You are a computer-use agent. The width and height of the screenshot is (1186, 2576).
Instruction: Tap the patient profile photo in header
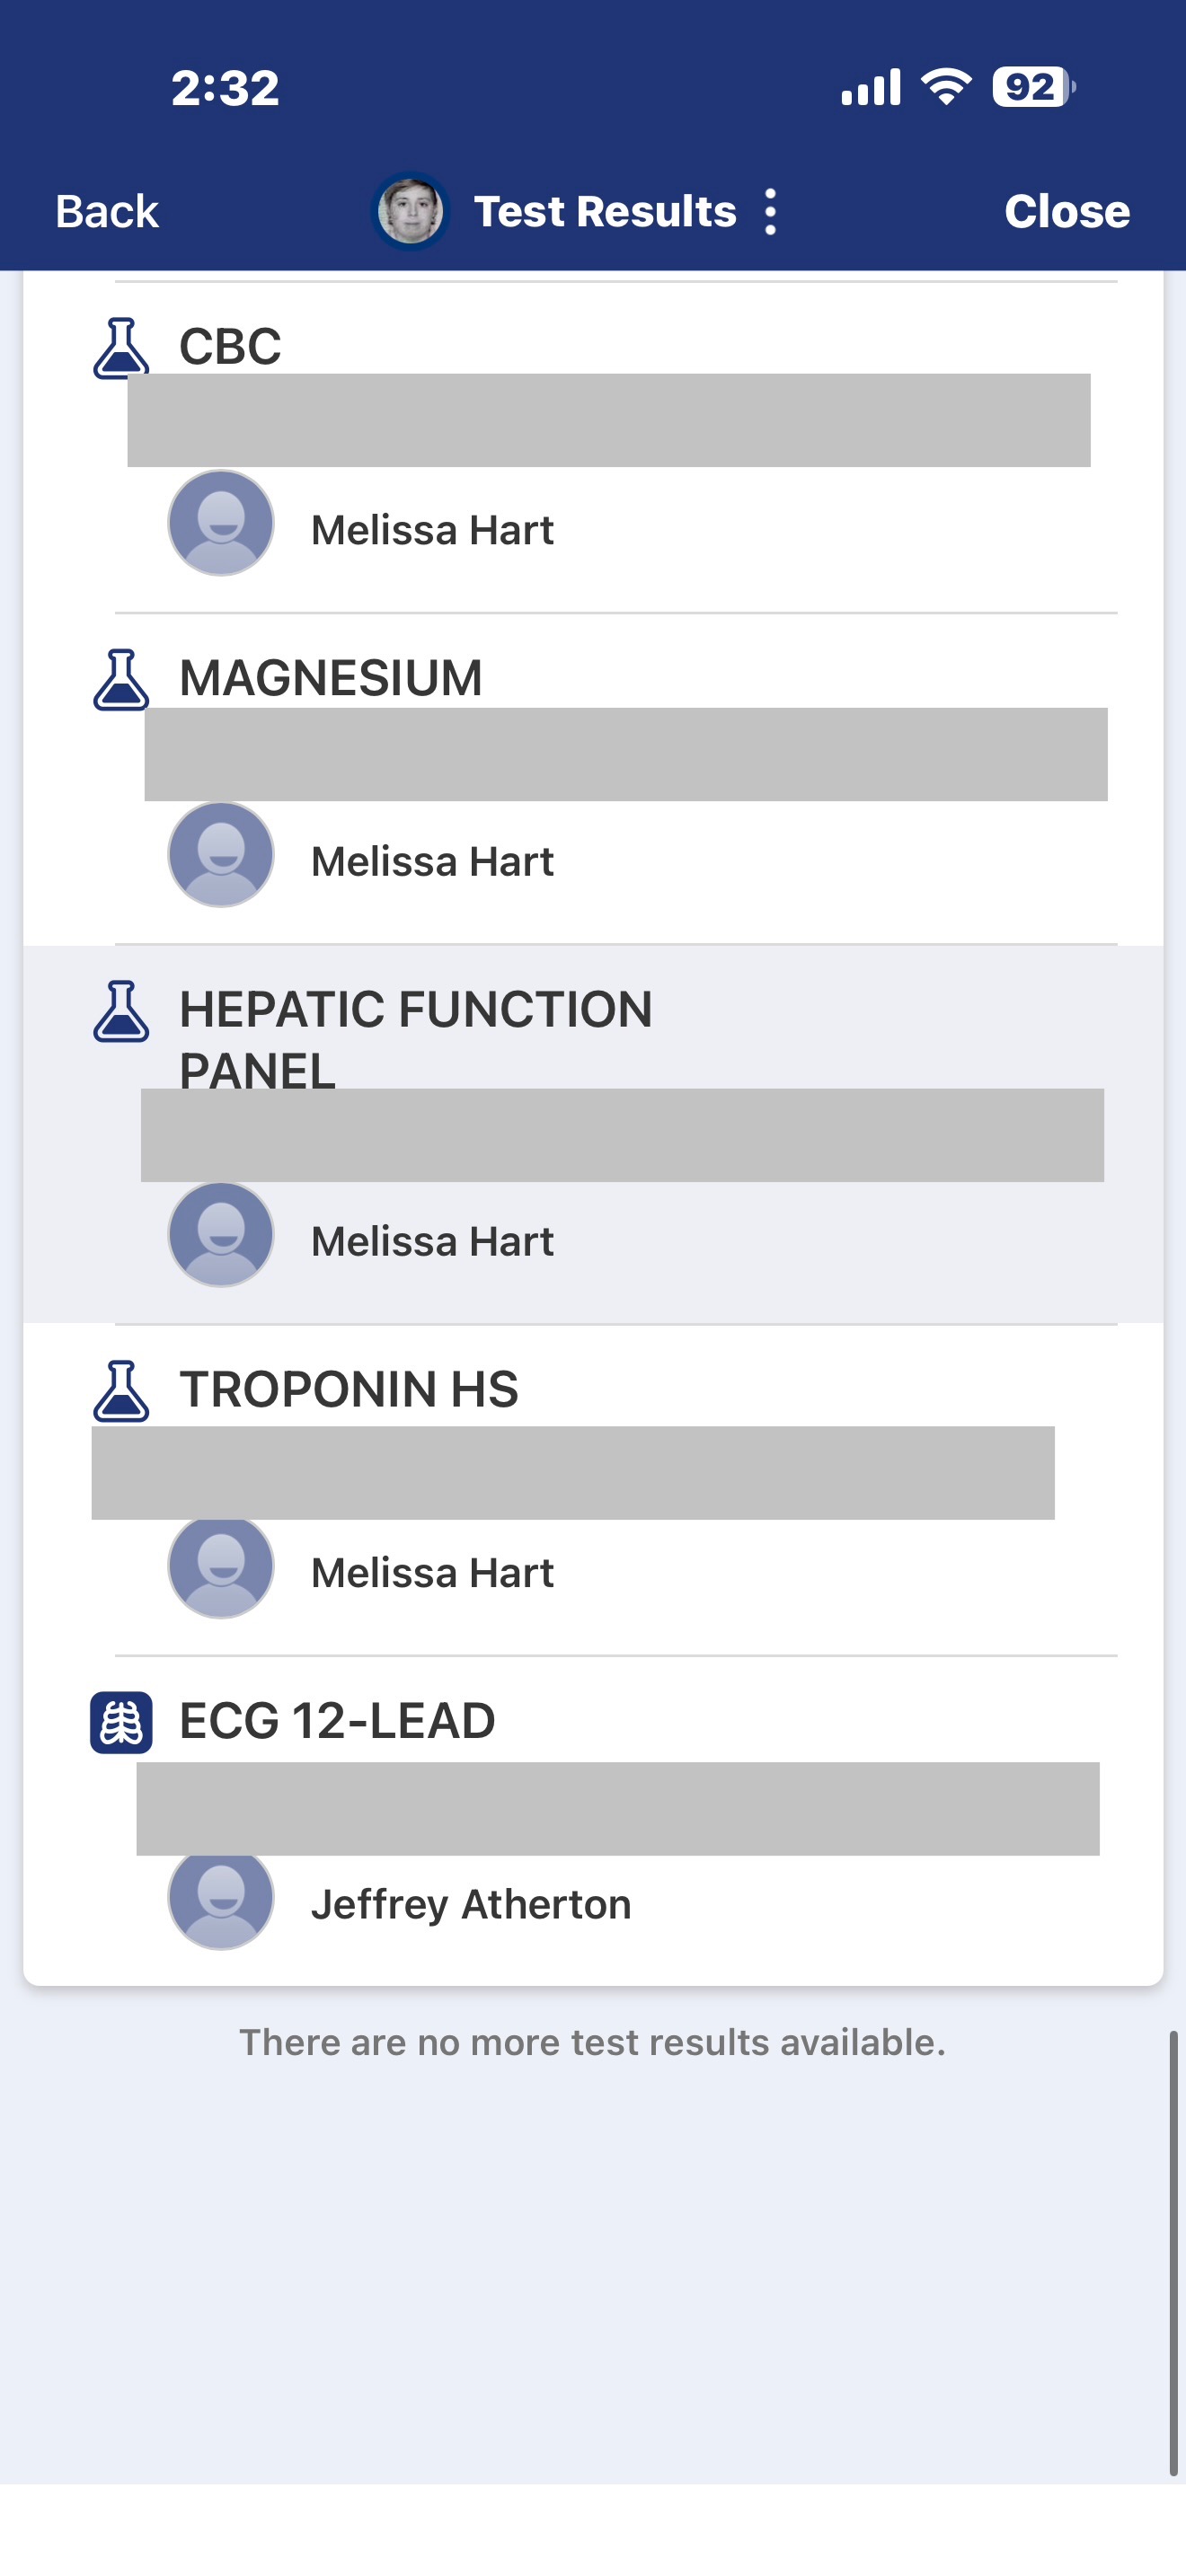point(410,211)
